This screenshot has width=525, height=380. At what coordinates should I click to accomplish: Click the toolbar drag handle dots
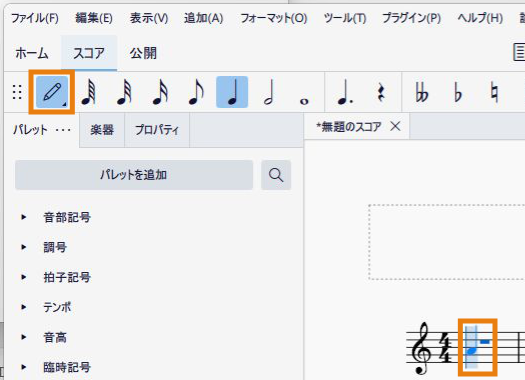click(x=17, y=92)
